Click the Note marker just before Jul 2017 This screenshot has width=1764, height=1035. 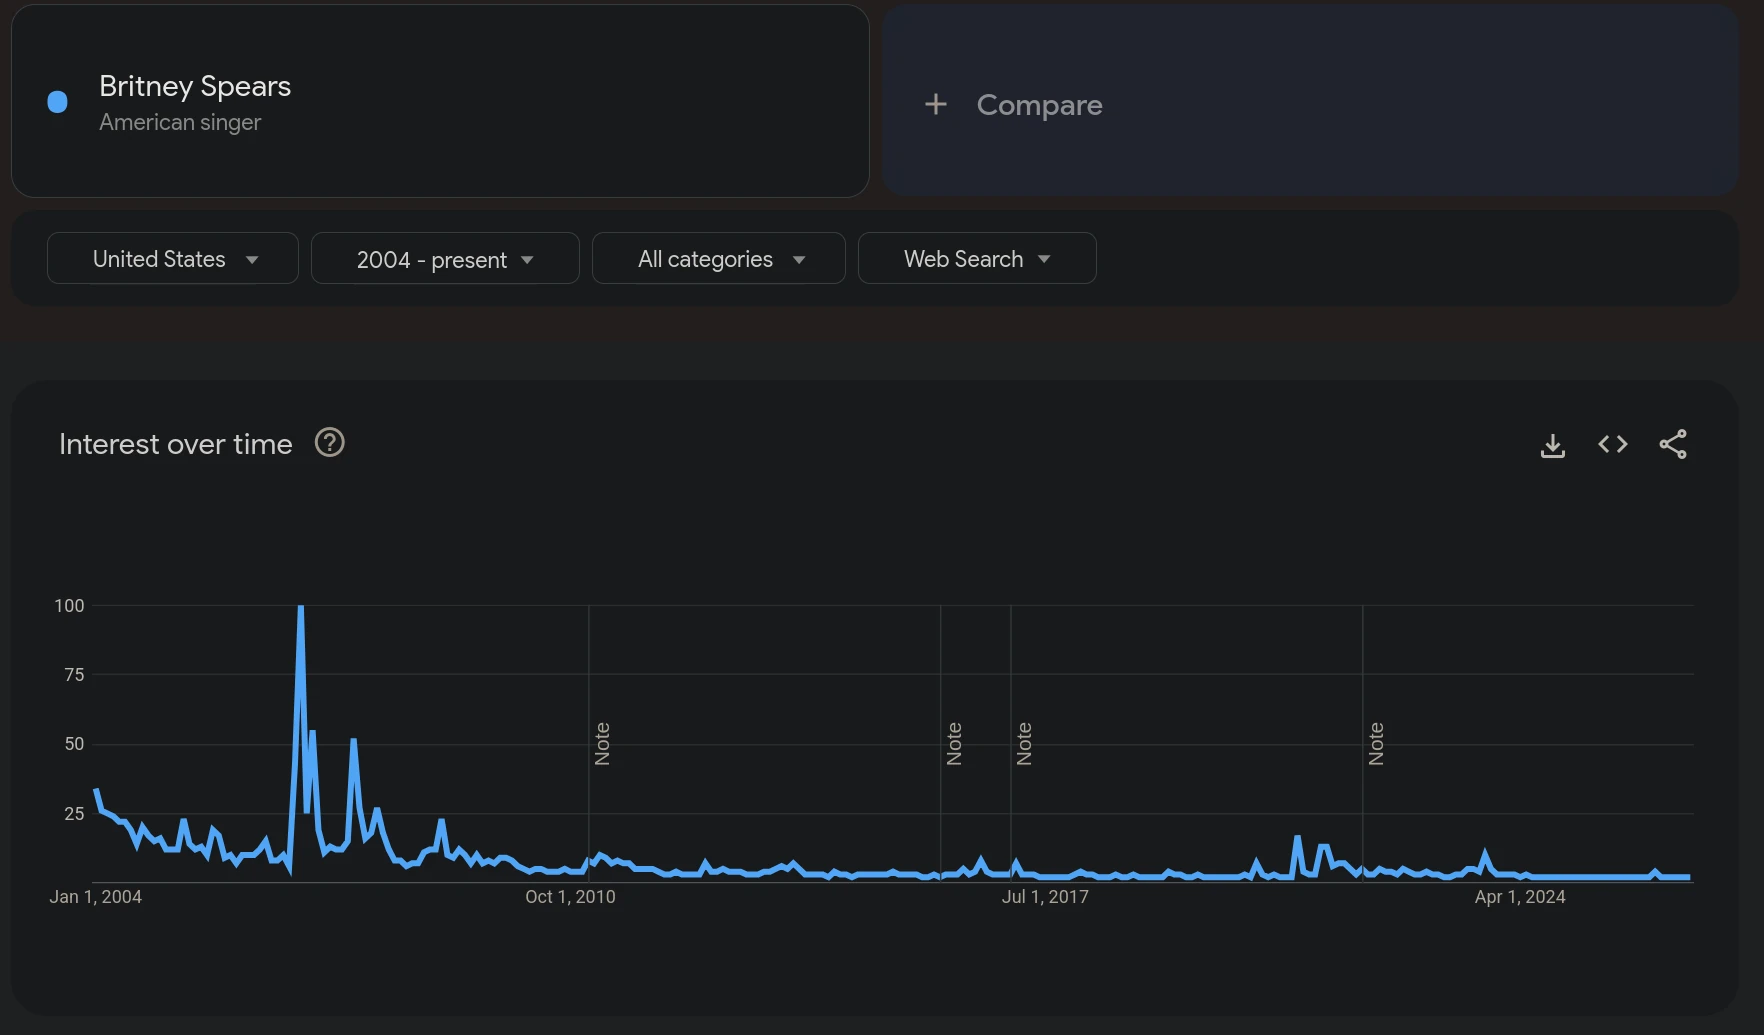click(954, 744)
